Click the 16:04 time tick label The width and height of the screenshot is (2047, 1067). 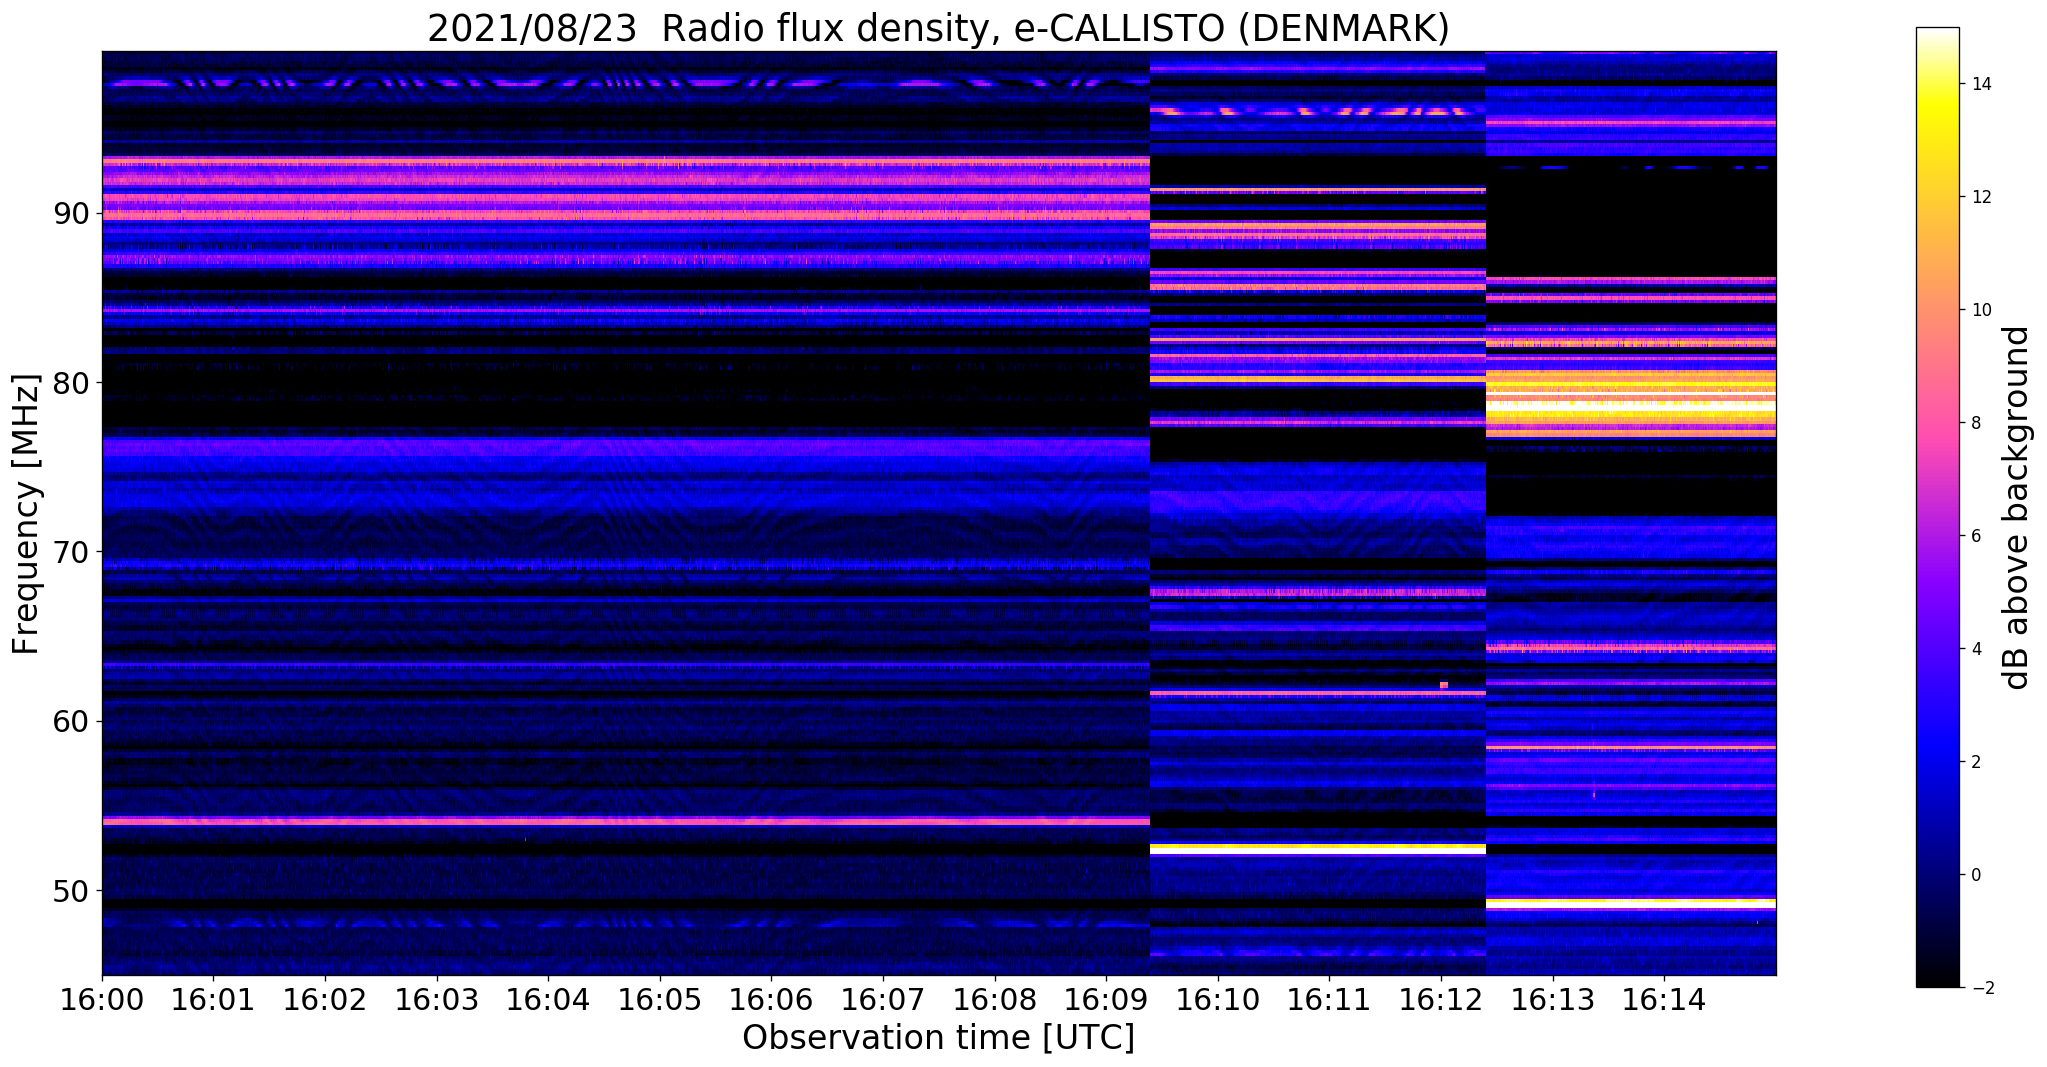pyautogui.click(x=548, y=999)
